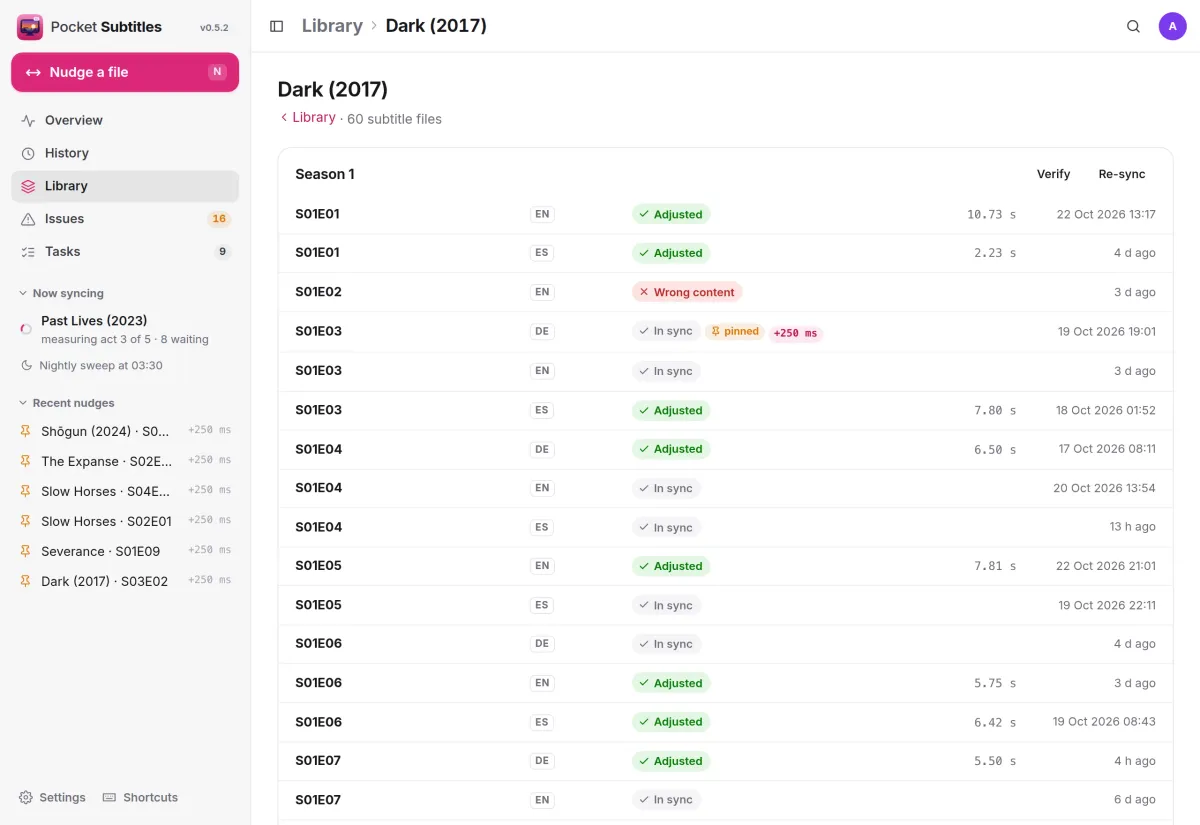This screenshot has height=825, width=1200.
Task: Open the Issues section
Action: [x=125, y=219]
